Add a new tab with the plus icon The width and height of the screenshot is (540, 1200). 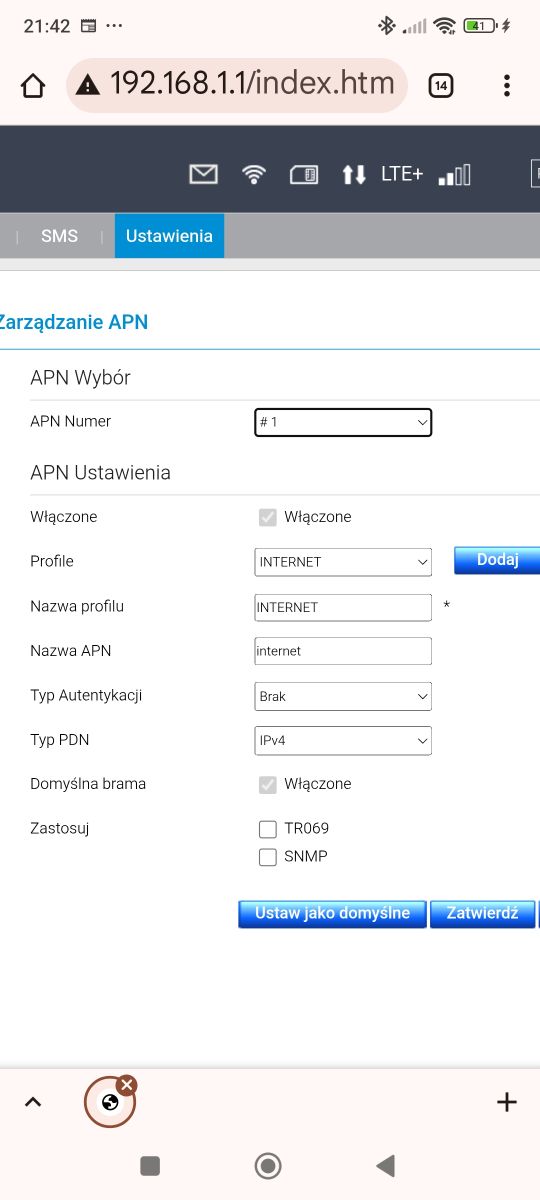(507, 1102)
